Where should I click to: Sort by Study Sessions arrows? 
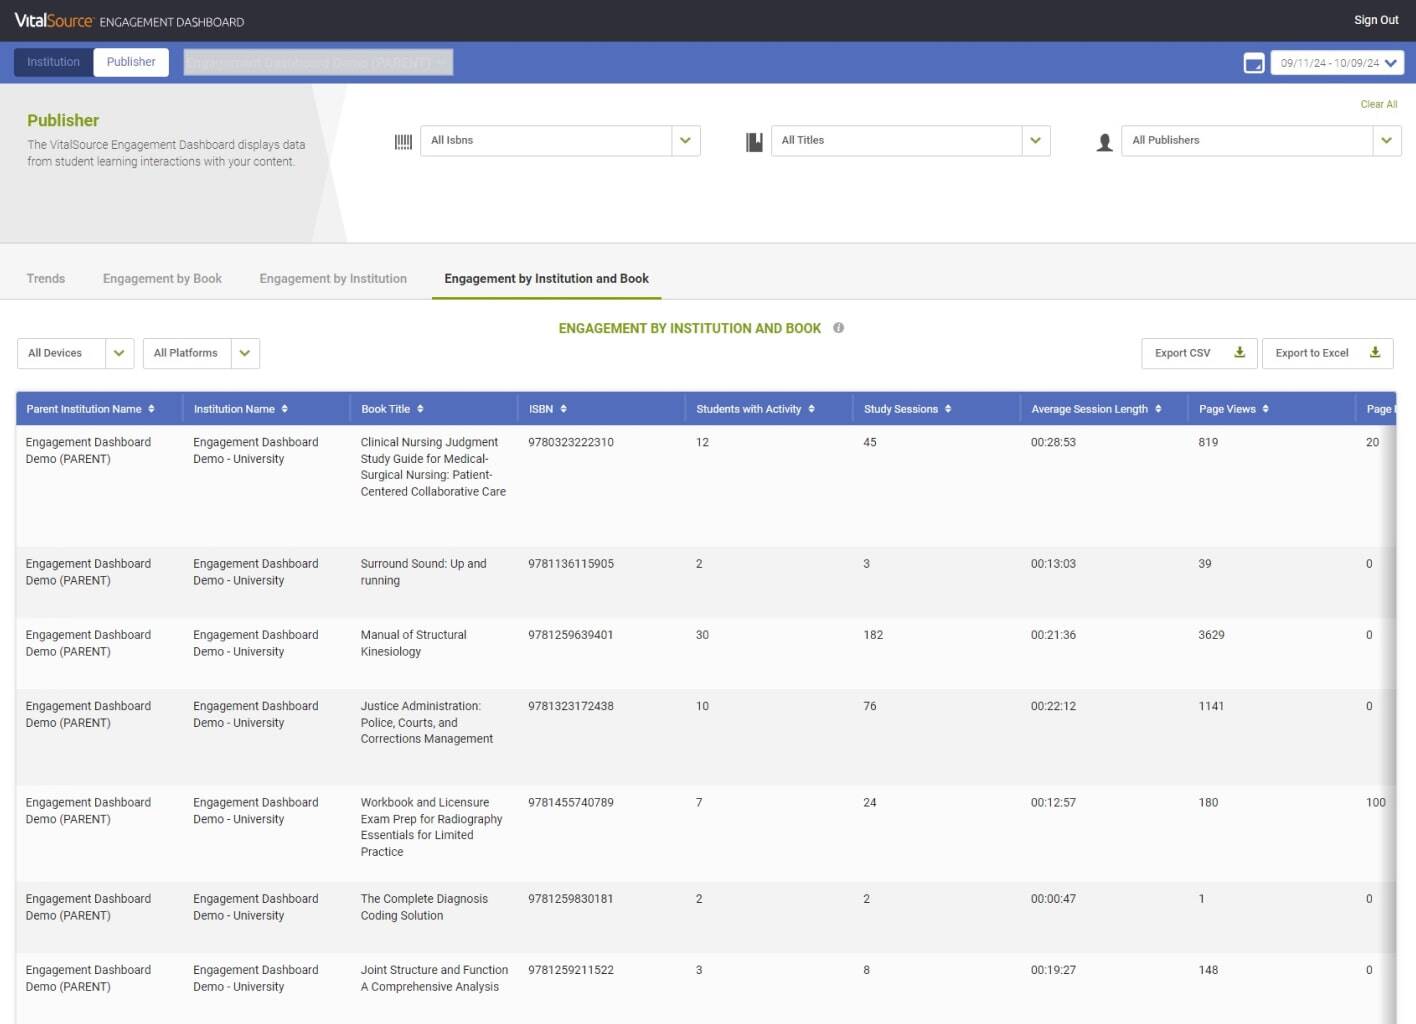[x=948, y=409]
